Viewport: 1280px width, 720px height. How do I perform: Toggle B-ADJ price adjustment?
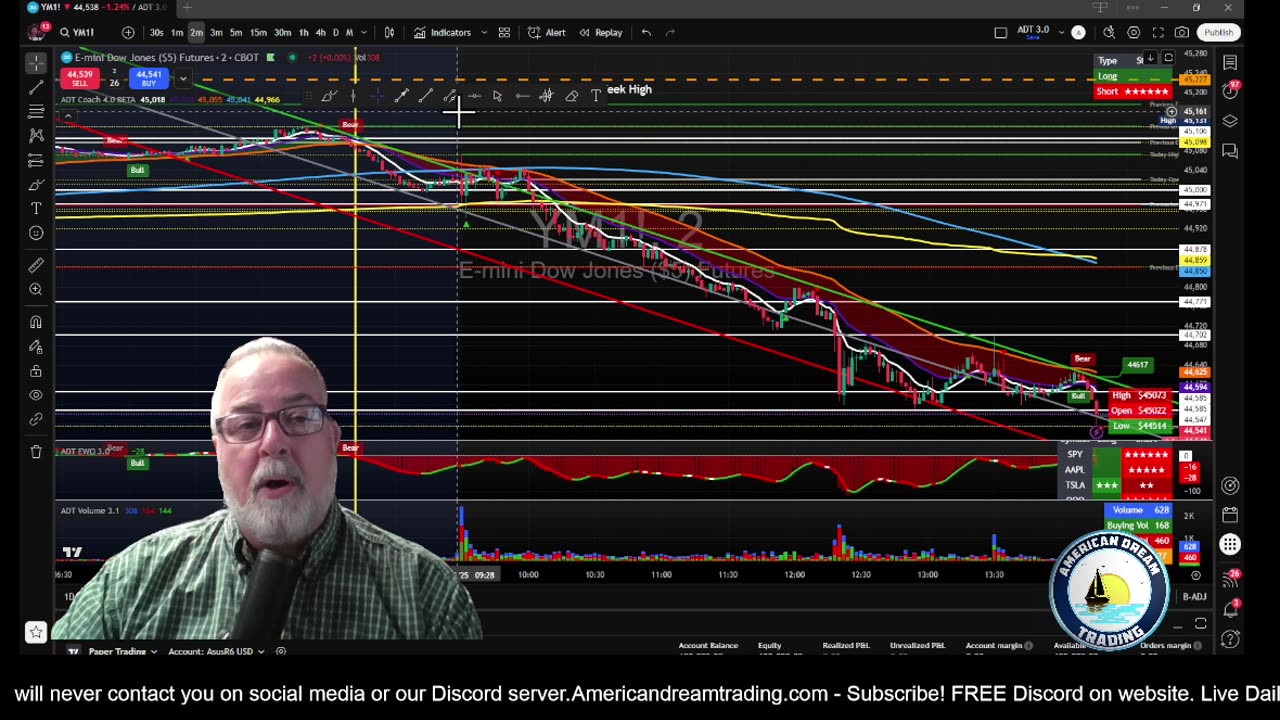tap(1194, 597)
